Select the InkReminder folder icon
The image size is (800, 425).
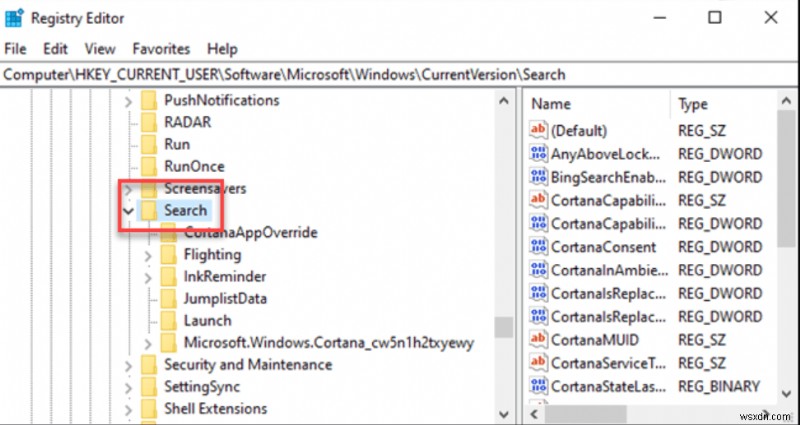pos(168,277)
